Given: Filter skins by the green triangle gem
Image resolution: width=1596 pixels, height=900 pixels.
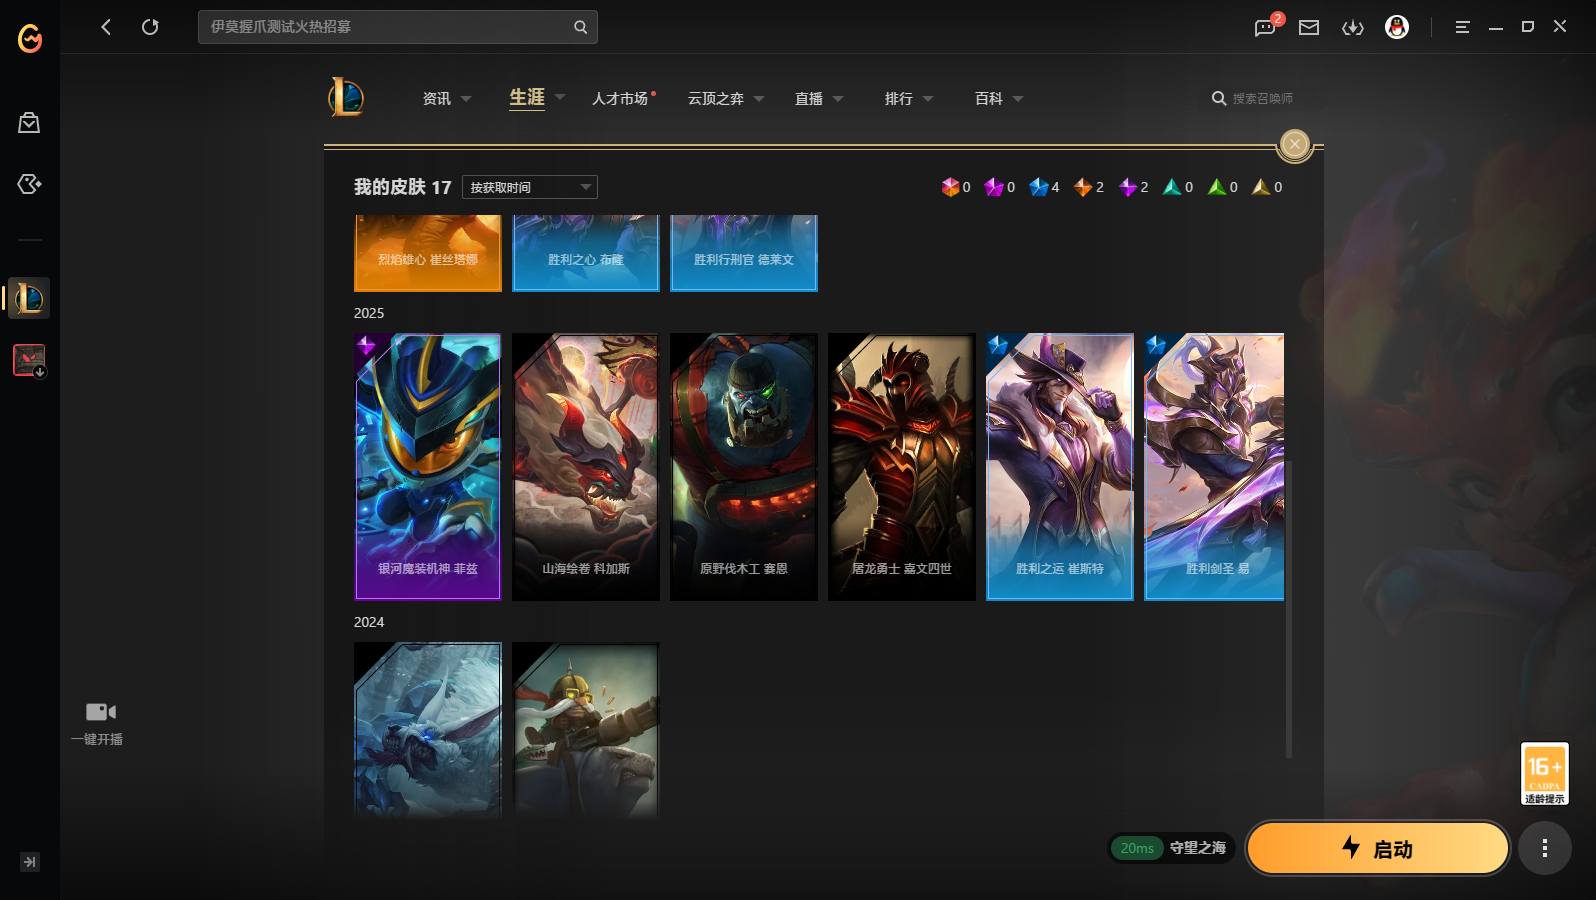Looking at the screenshot, I should coord(1217,187).
